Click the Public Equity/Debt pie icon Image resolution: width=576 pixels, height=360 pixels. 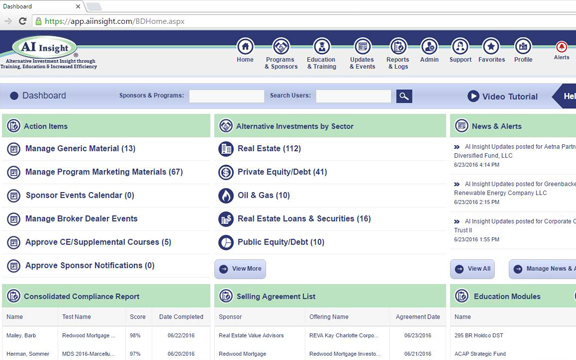pyautogui.click(x=226, y=242)
